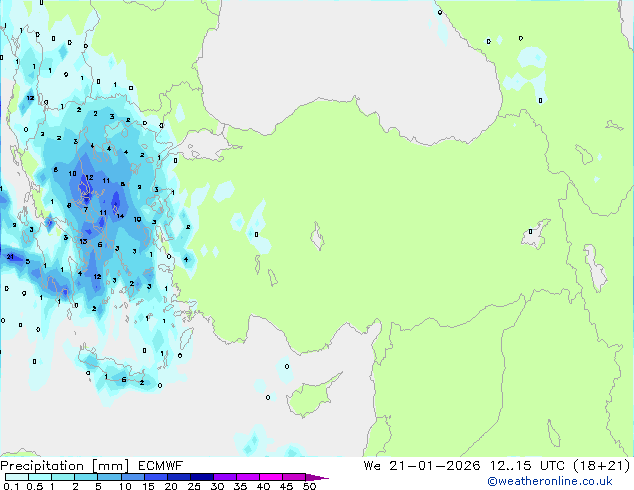Click the '15' legend scale label
This screenshot has width=634, height=490.
tap(148, 486)
